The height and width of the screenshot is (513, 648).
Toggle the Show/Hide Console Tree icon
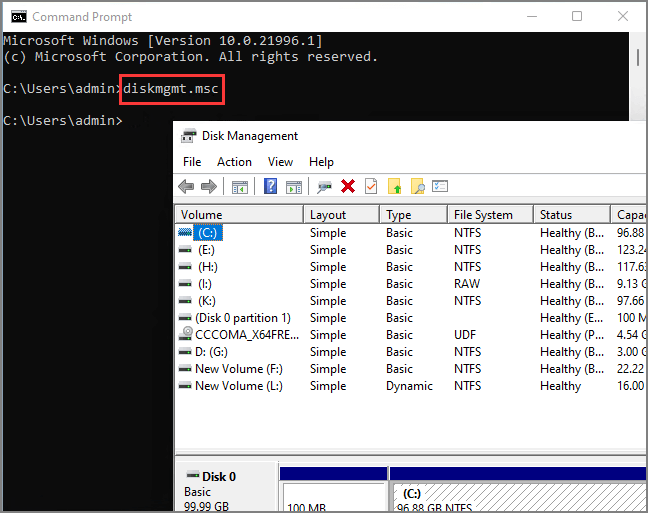(x=240, y=186)
